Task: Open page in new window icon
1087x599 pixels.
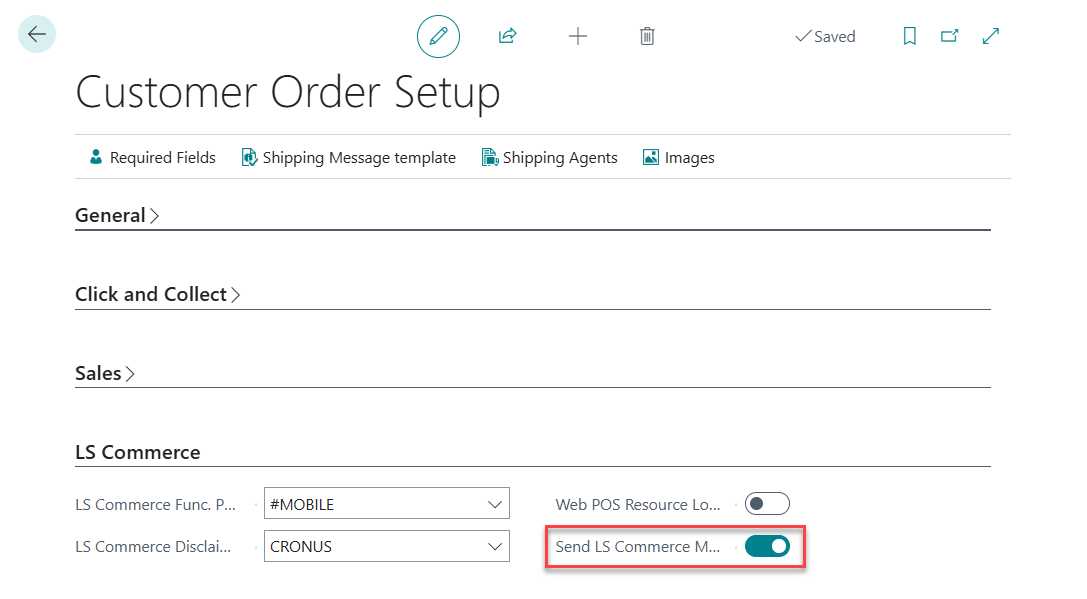Action: click(949, 37)
